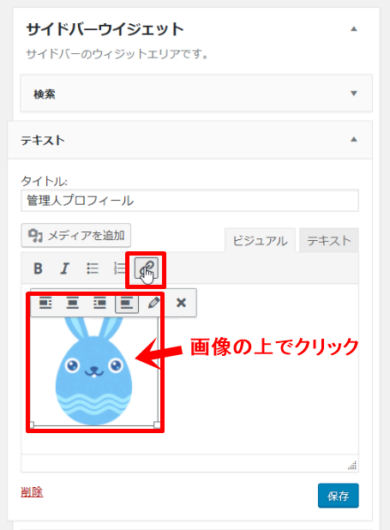The width and height of the screenshot is (390, 530).
Task: Collapse the テキスト widget arrow
Action: [x=354, y=139]
